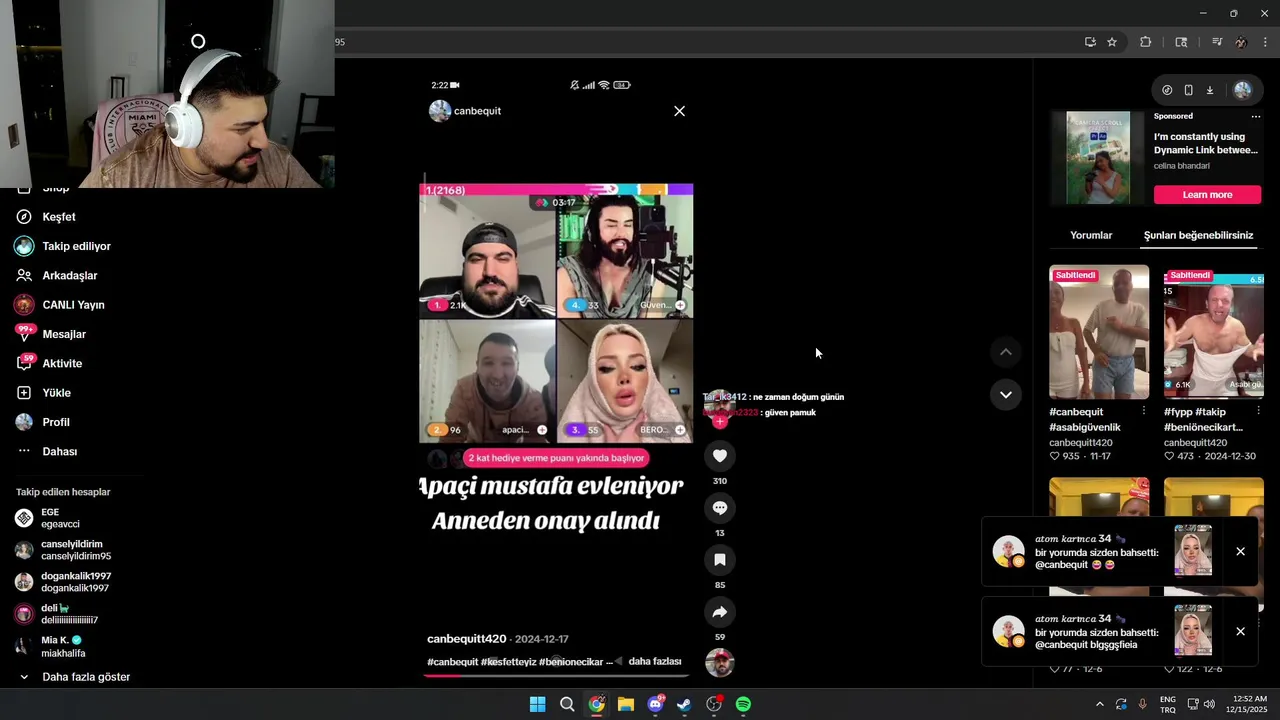Select Yükle upload option
1280x720 pixels.
click(x=44, y=393)
